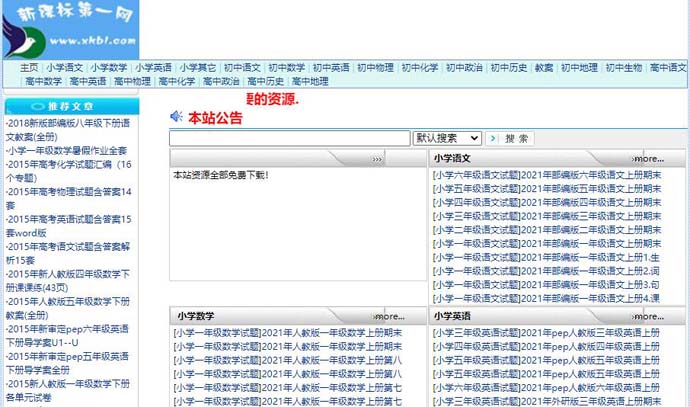
Task: Open 2015年高考英语试题含答案15套word版 article
Action: 69,226
